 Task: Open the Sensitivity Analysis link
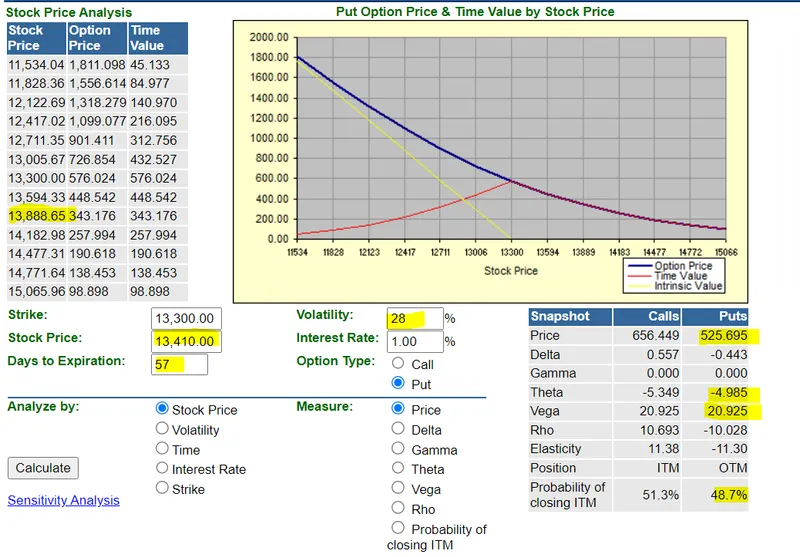click(x=63, y=500)
